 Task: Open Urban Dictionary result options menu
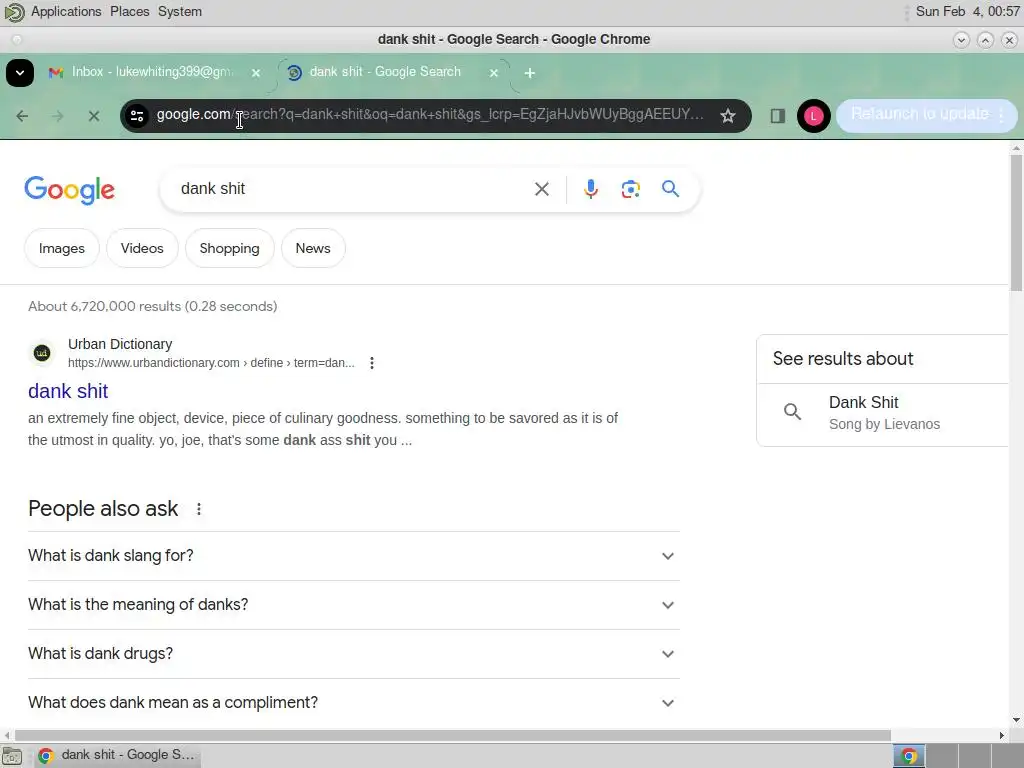(x=372, y=363)
